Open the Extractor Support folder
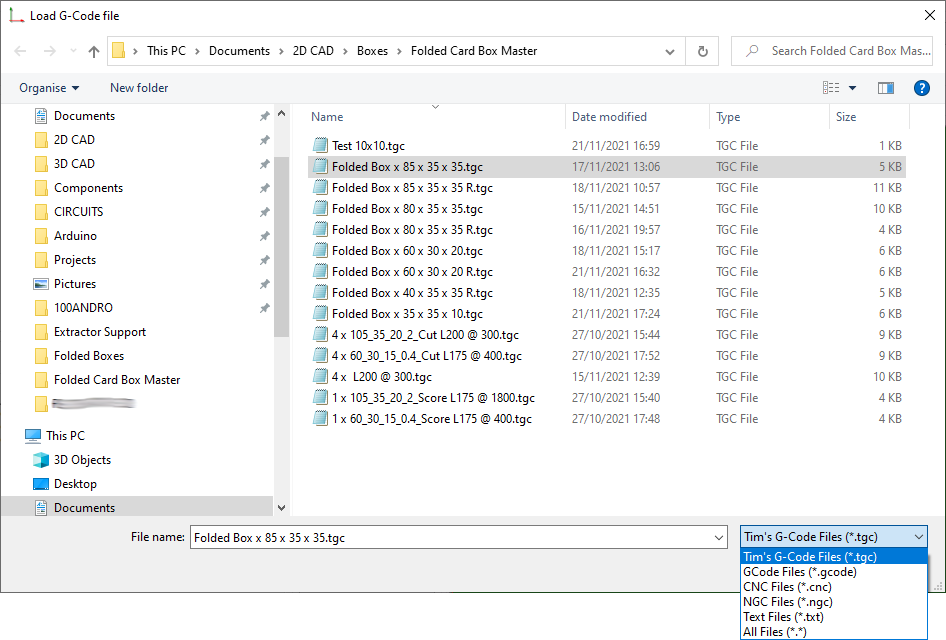946x640 pixels. coord(100,332)
